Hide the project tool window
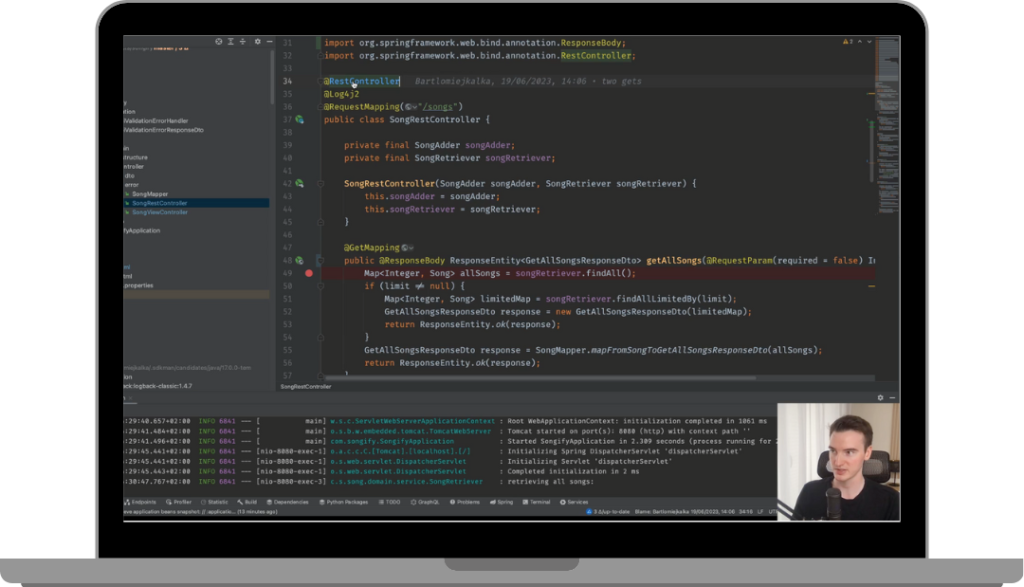This screenshot has width=1024, height=587. [x=269, y=42]
